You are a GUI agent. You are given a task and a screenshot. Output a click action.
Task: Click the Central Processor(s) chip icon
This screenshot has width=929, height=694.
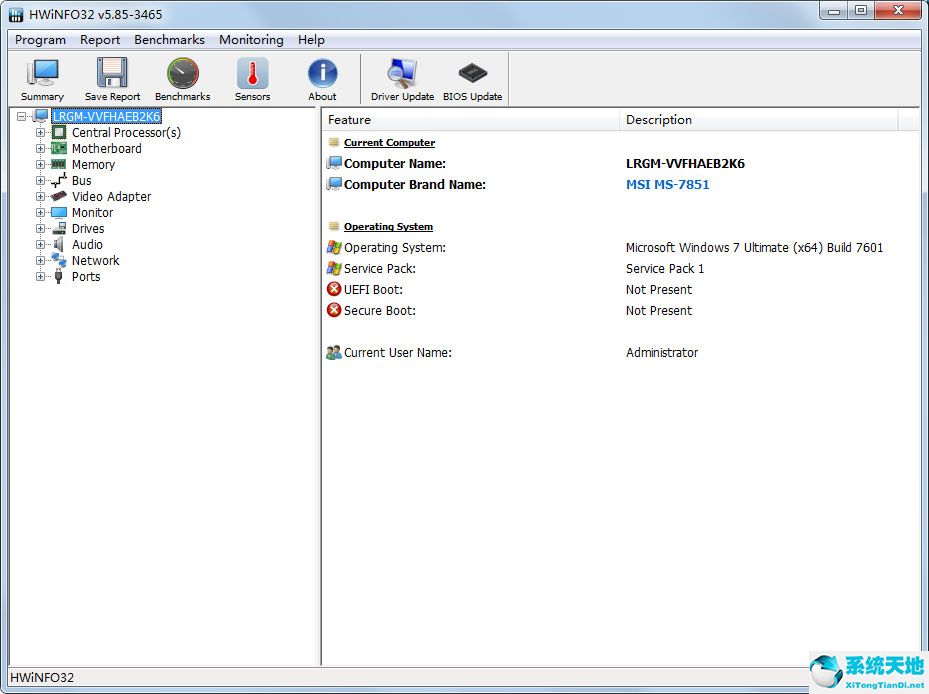pyautogui.click(x=59, y=132)
